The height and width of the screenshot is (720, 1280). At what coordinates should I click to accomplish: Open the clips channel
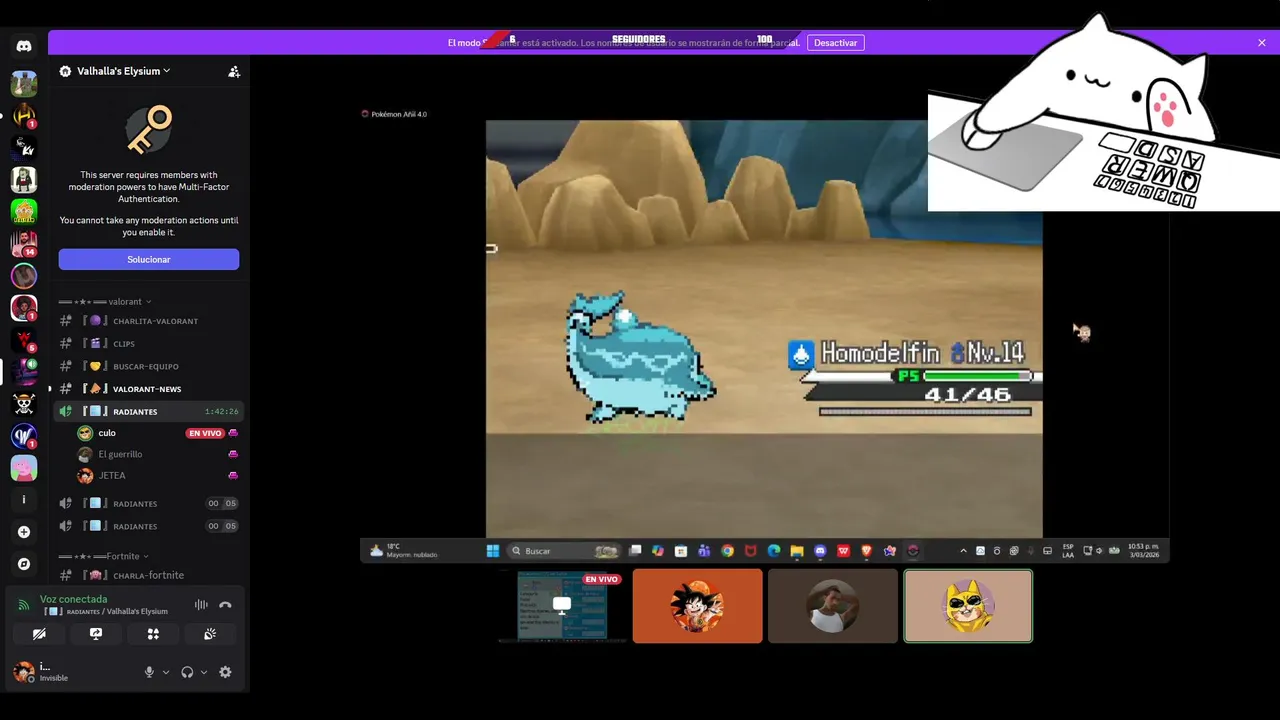point(149,343)
